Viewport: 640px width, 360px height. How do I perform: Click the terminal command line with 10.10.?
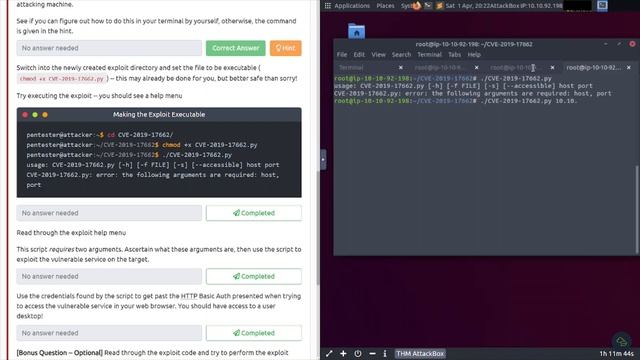456,101
